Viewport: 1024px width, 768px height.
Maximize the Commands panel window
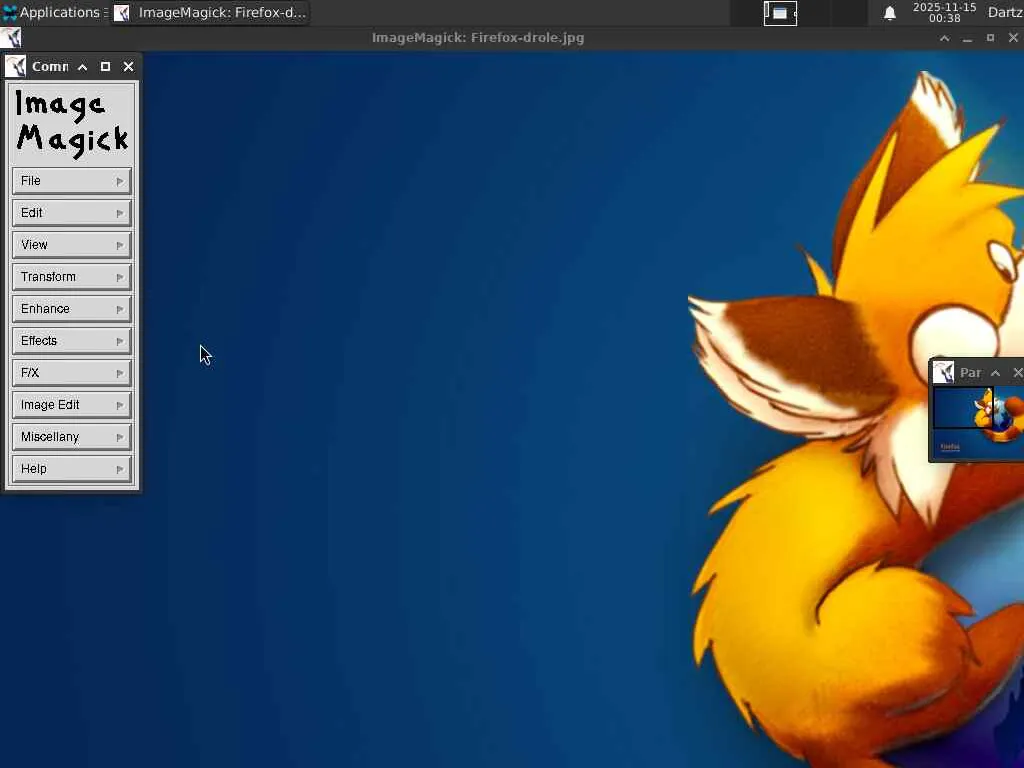point(105,67)
